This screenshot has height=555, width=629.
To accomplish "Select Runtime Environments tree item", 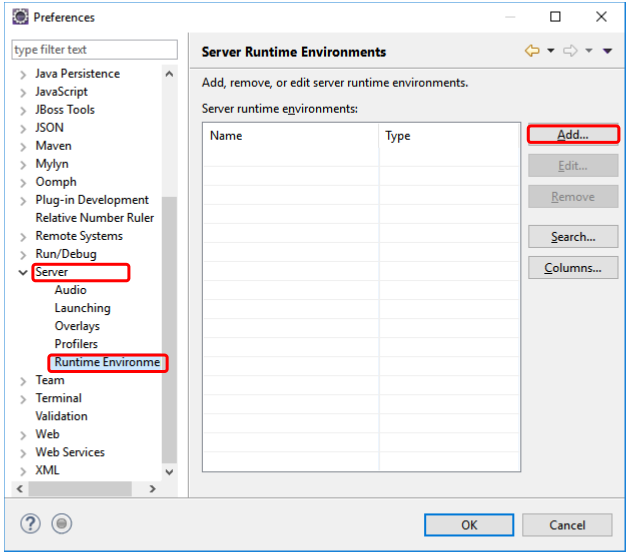I will 108,362.
